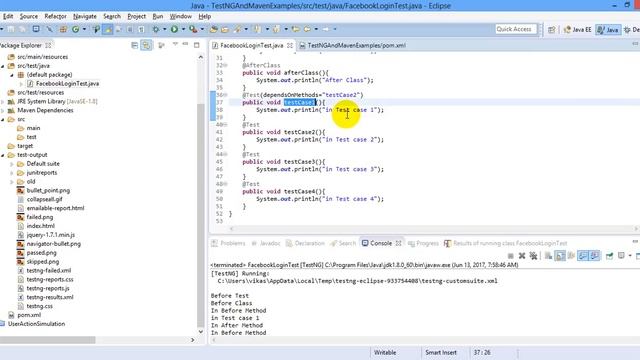Click the Open Perspective icon

click(551, 29)
